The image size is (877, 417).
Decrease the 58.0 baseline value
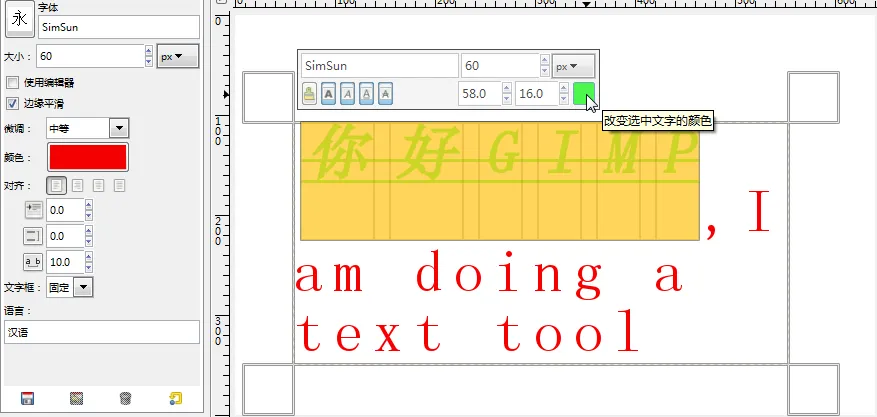pos(507,99)
